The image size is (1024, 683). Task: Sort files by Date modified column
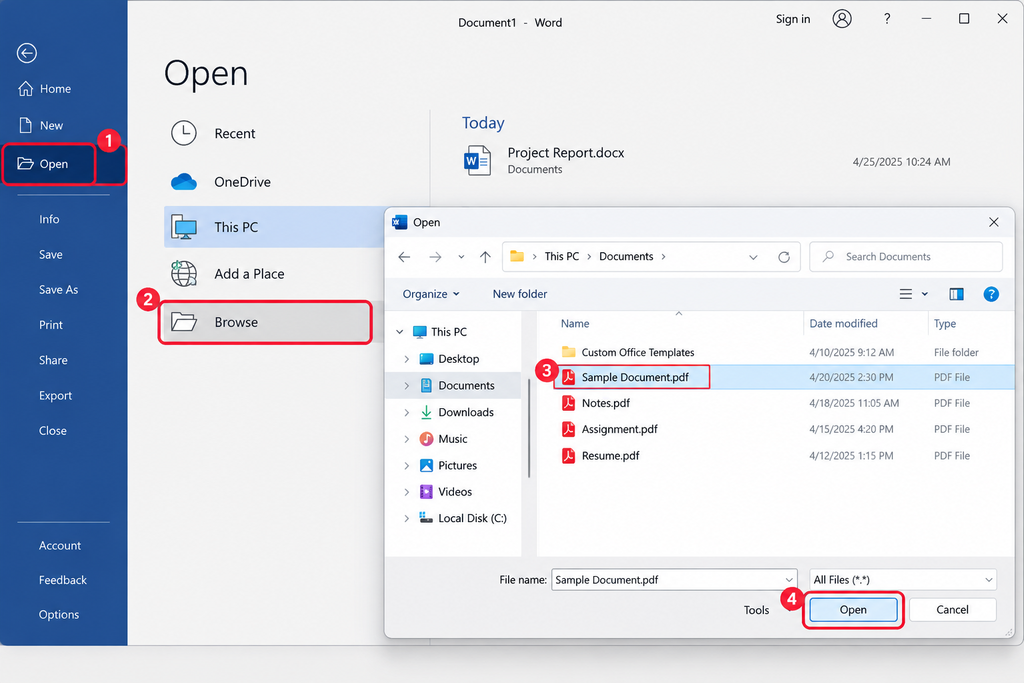[843, 324]
